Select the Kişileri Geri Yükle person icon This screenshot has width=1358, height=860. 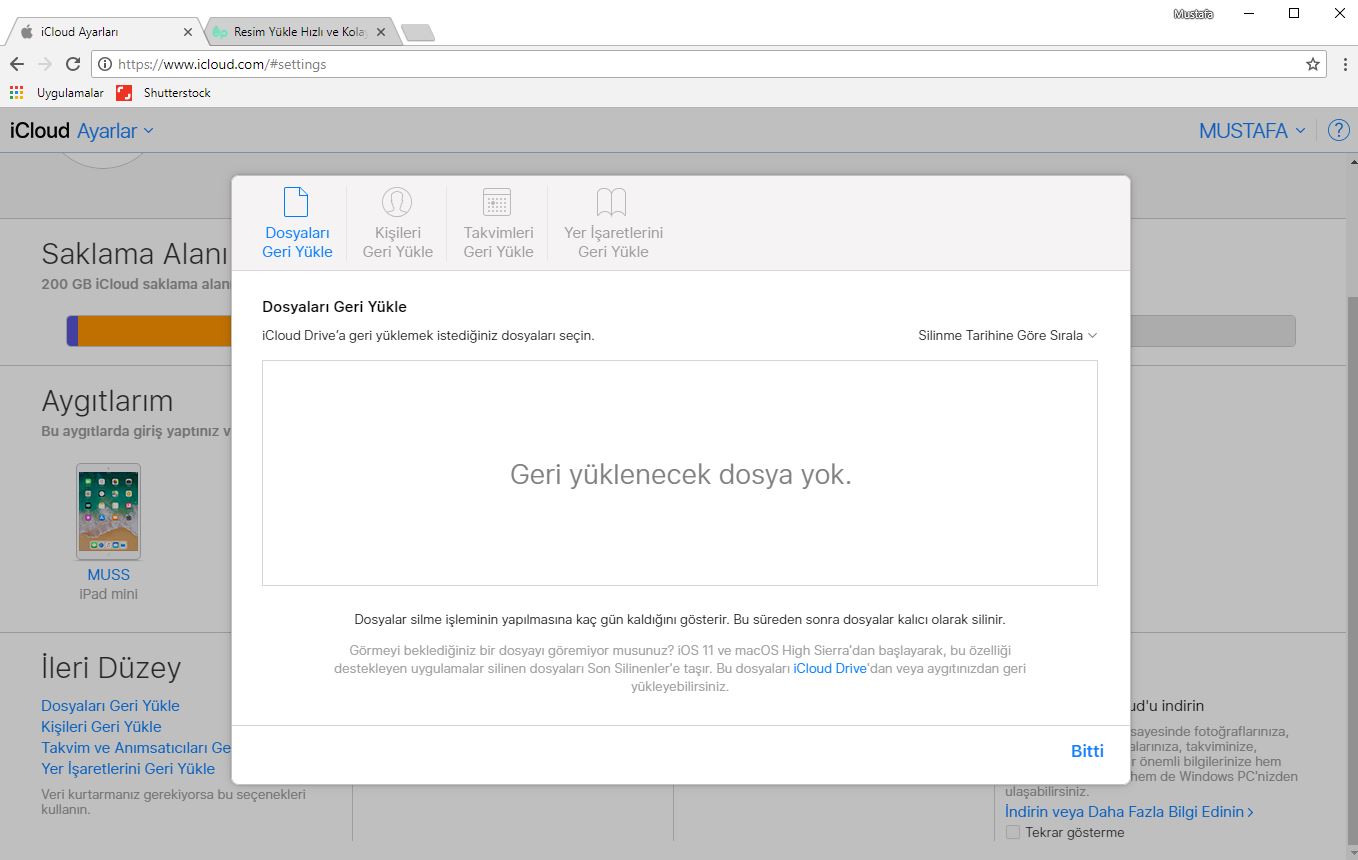[x=397, y=203]
